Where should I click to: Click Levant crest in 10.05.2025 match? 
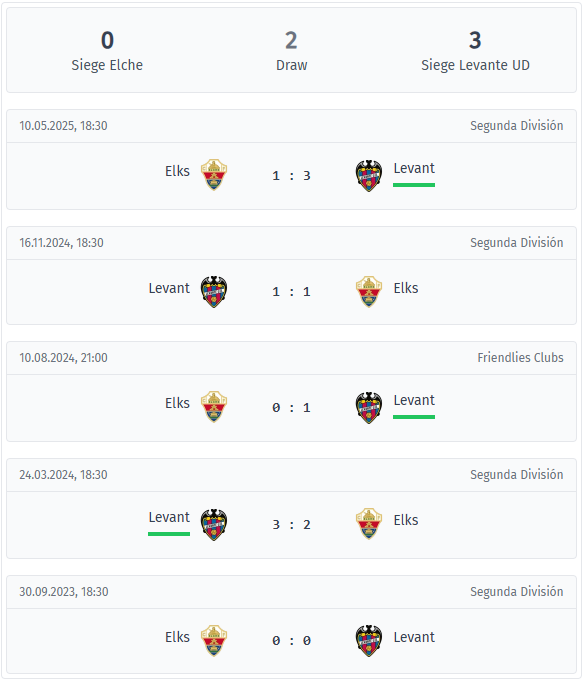(x=369, y=176)
